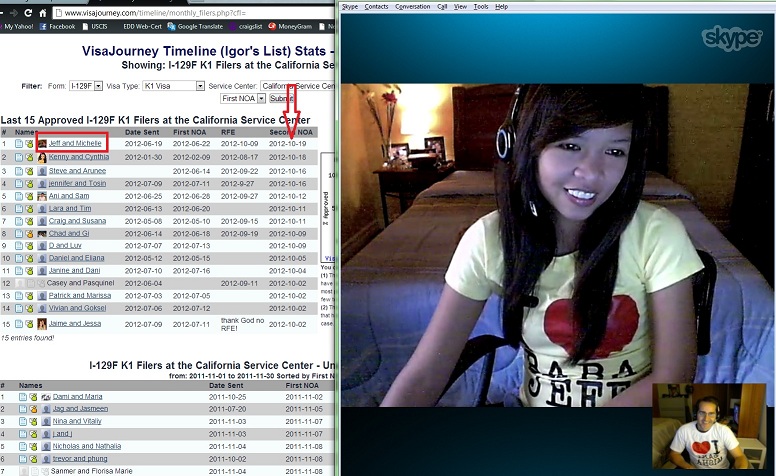Click the text 'thank God no RFE!'
The image size is (776, 476).
click(242, 324)
